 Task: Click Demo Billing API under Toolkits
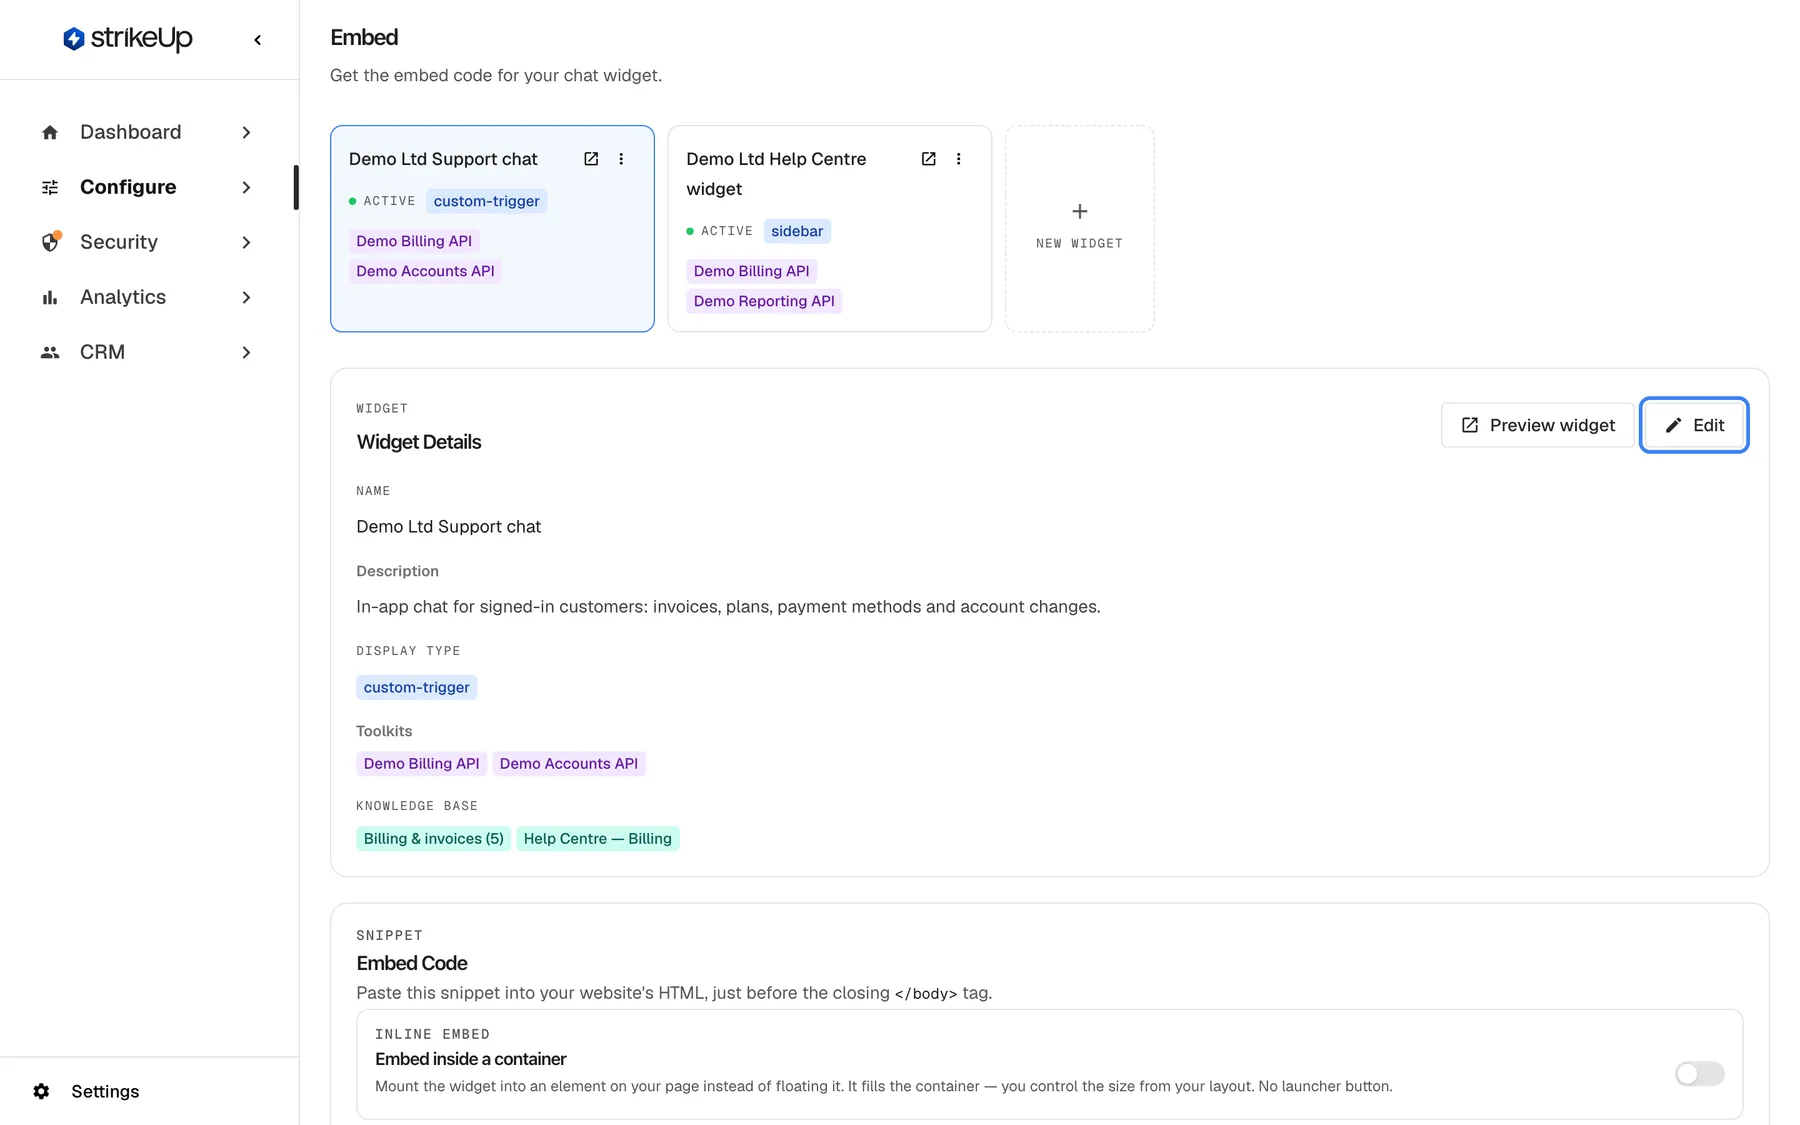pyautogui.click(x=421, y=763)
